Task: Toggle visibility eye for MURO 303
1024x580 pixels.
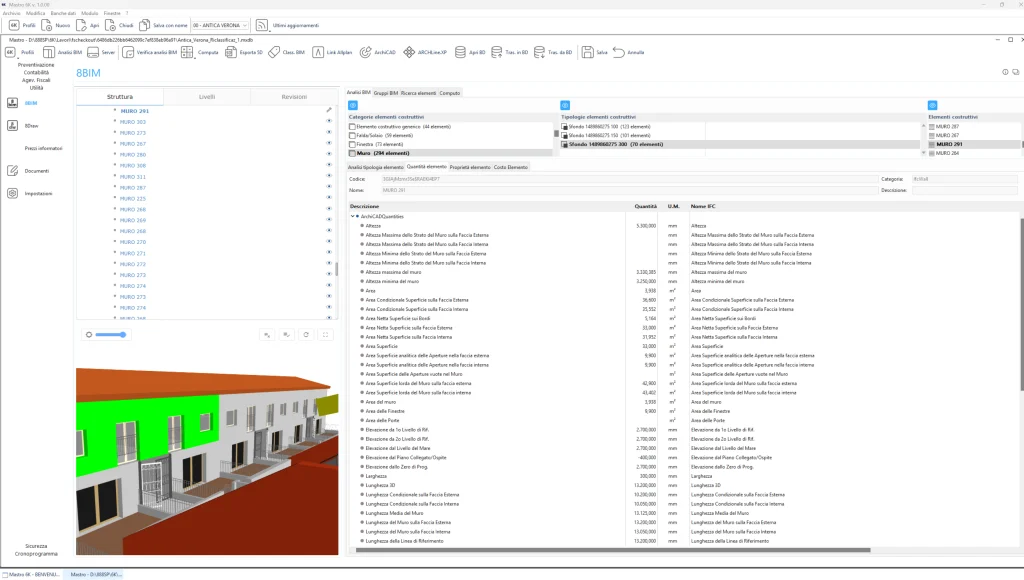Action: click(329, 122)
